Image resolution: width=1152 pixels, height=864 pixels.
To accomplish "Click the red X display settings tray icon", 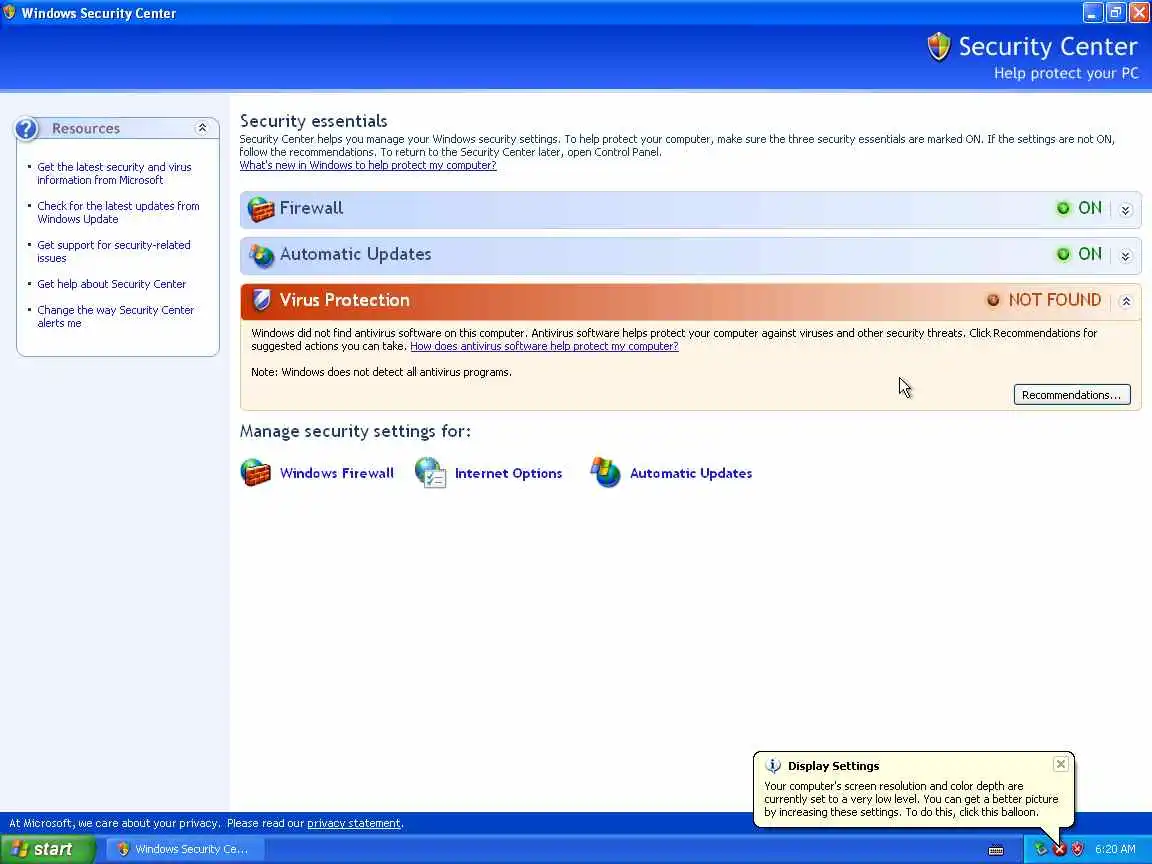I will (1059, 849).
